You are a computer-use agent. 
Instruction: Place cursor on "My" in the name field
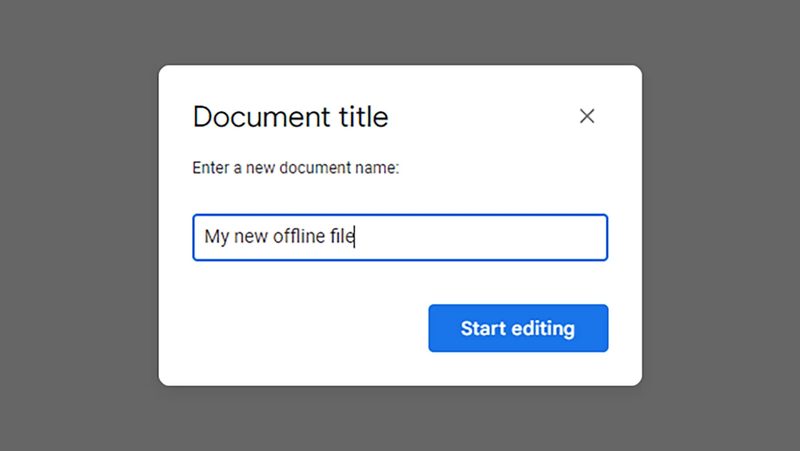pos(216,237)
